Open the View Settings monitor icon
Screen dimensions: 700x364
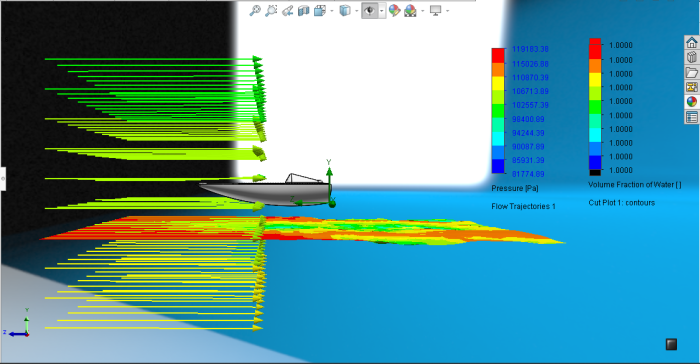[x=435, y=10]
